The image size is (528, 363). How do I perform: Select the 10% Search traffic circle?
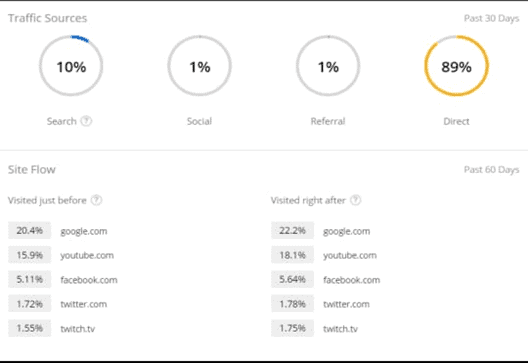(71, 66)
